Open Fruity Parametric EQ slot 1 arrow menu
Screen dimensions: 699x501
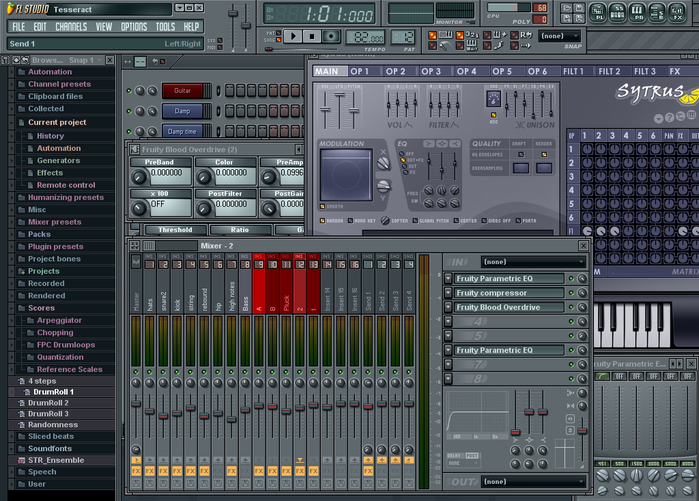click(448, 279)
